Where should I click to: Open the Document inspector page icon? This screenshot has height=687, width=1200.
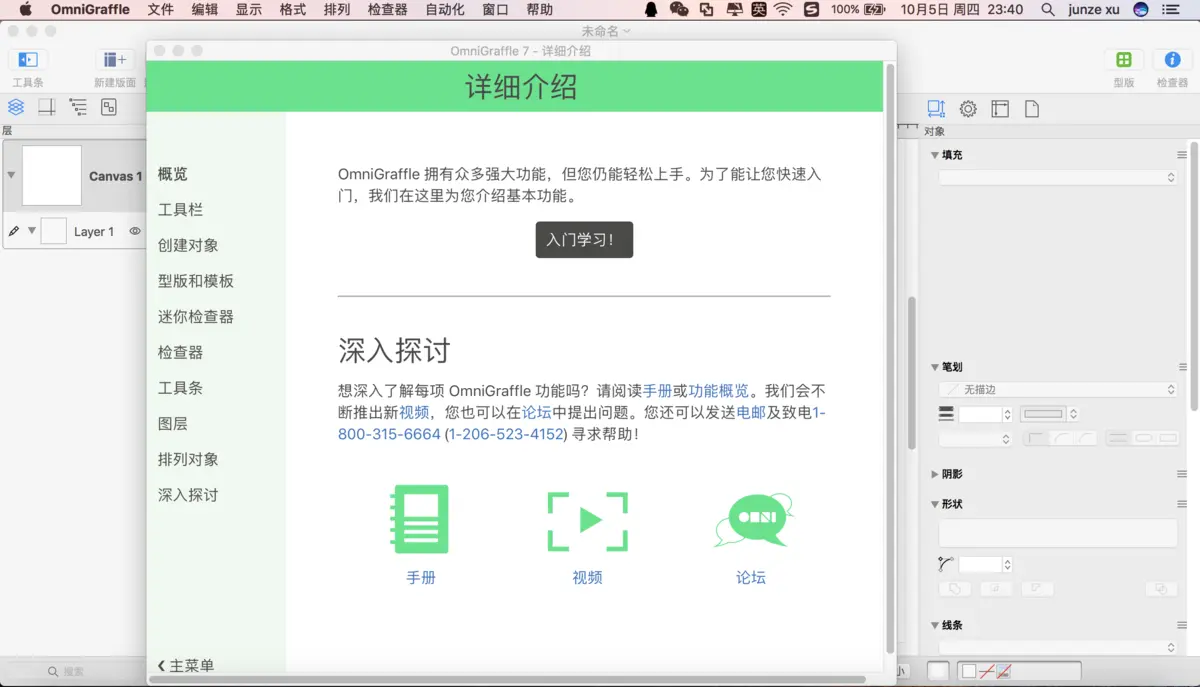click(1032, 109)
